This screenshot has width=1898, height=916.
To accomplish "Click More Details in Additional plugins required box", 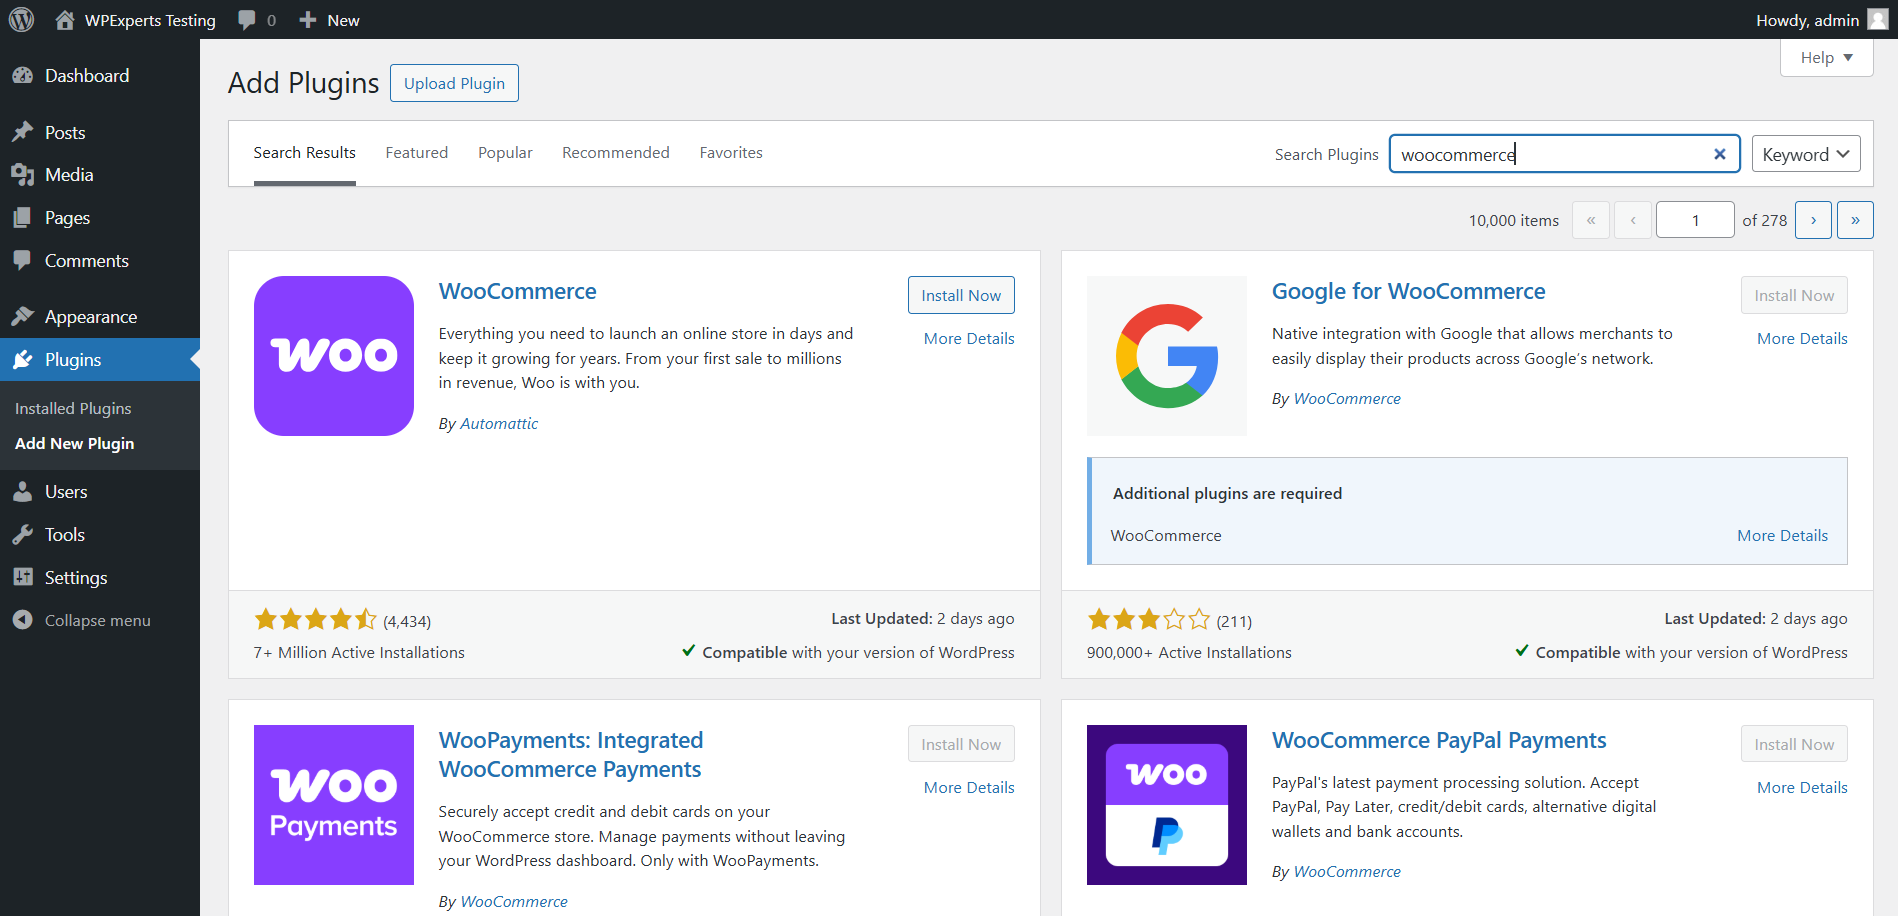I will click(1782, 536).
